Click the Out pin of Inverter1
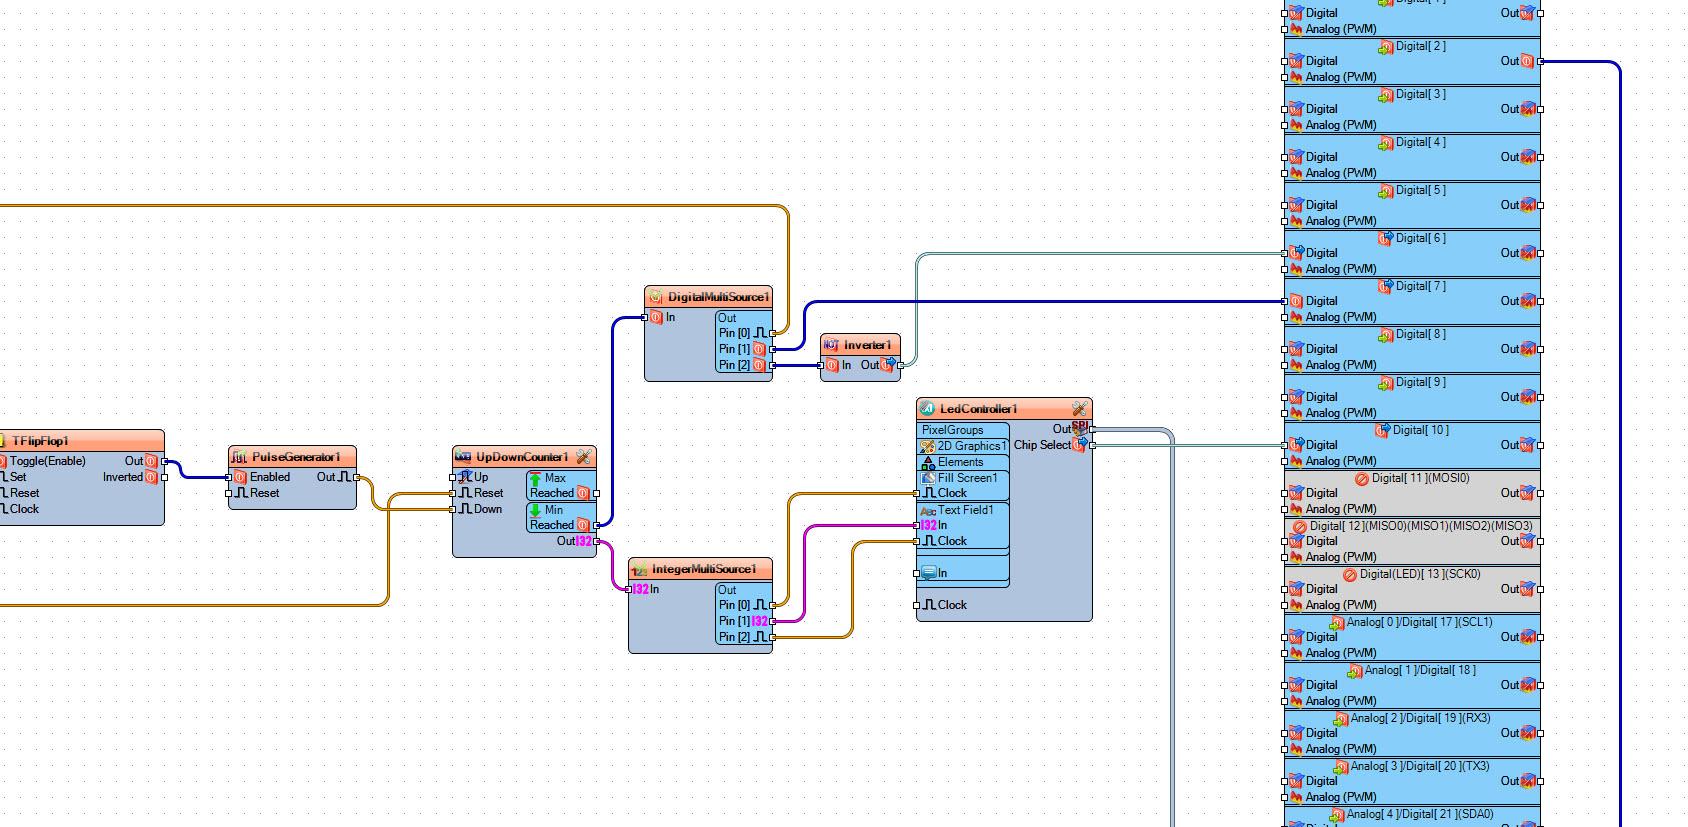The image size is (1688, 827). coord(878,365)
